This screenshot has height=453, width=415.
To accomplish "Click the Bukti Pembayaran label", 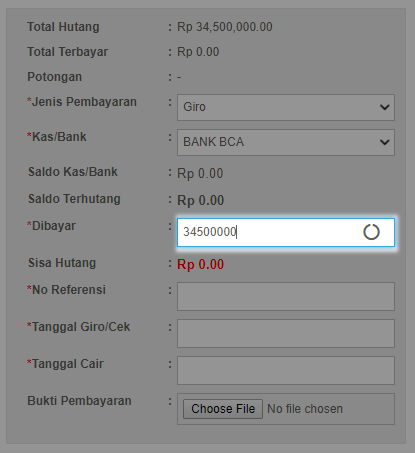I will (x=79, y=401).
